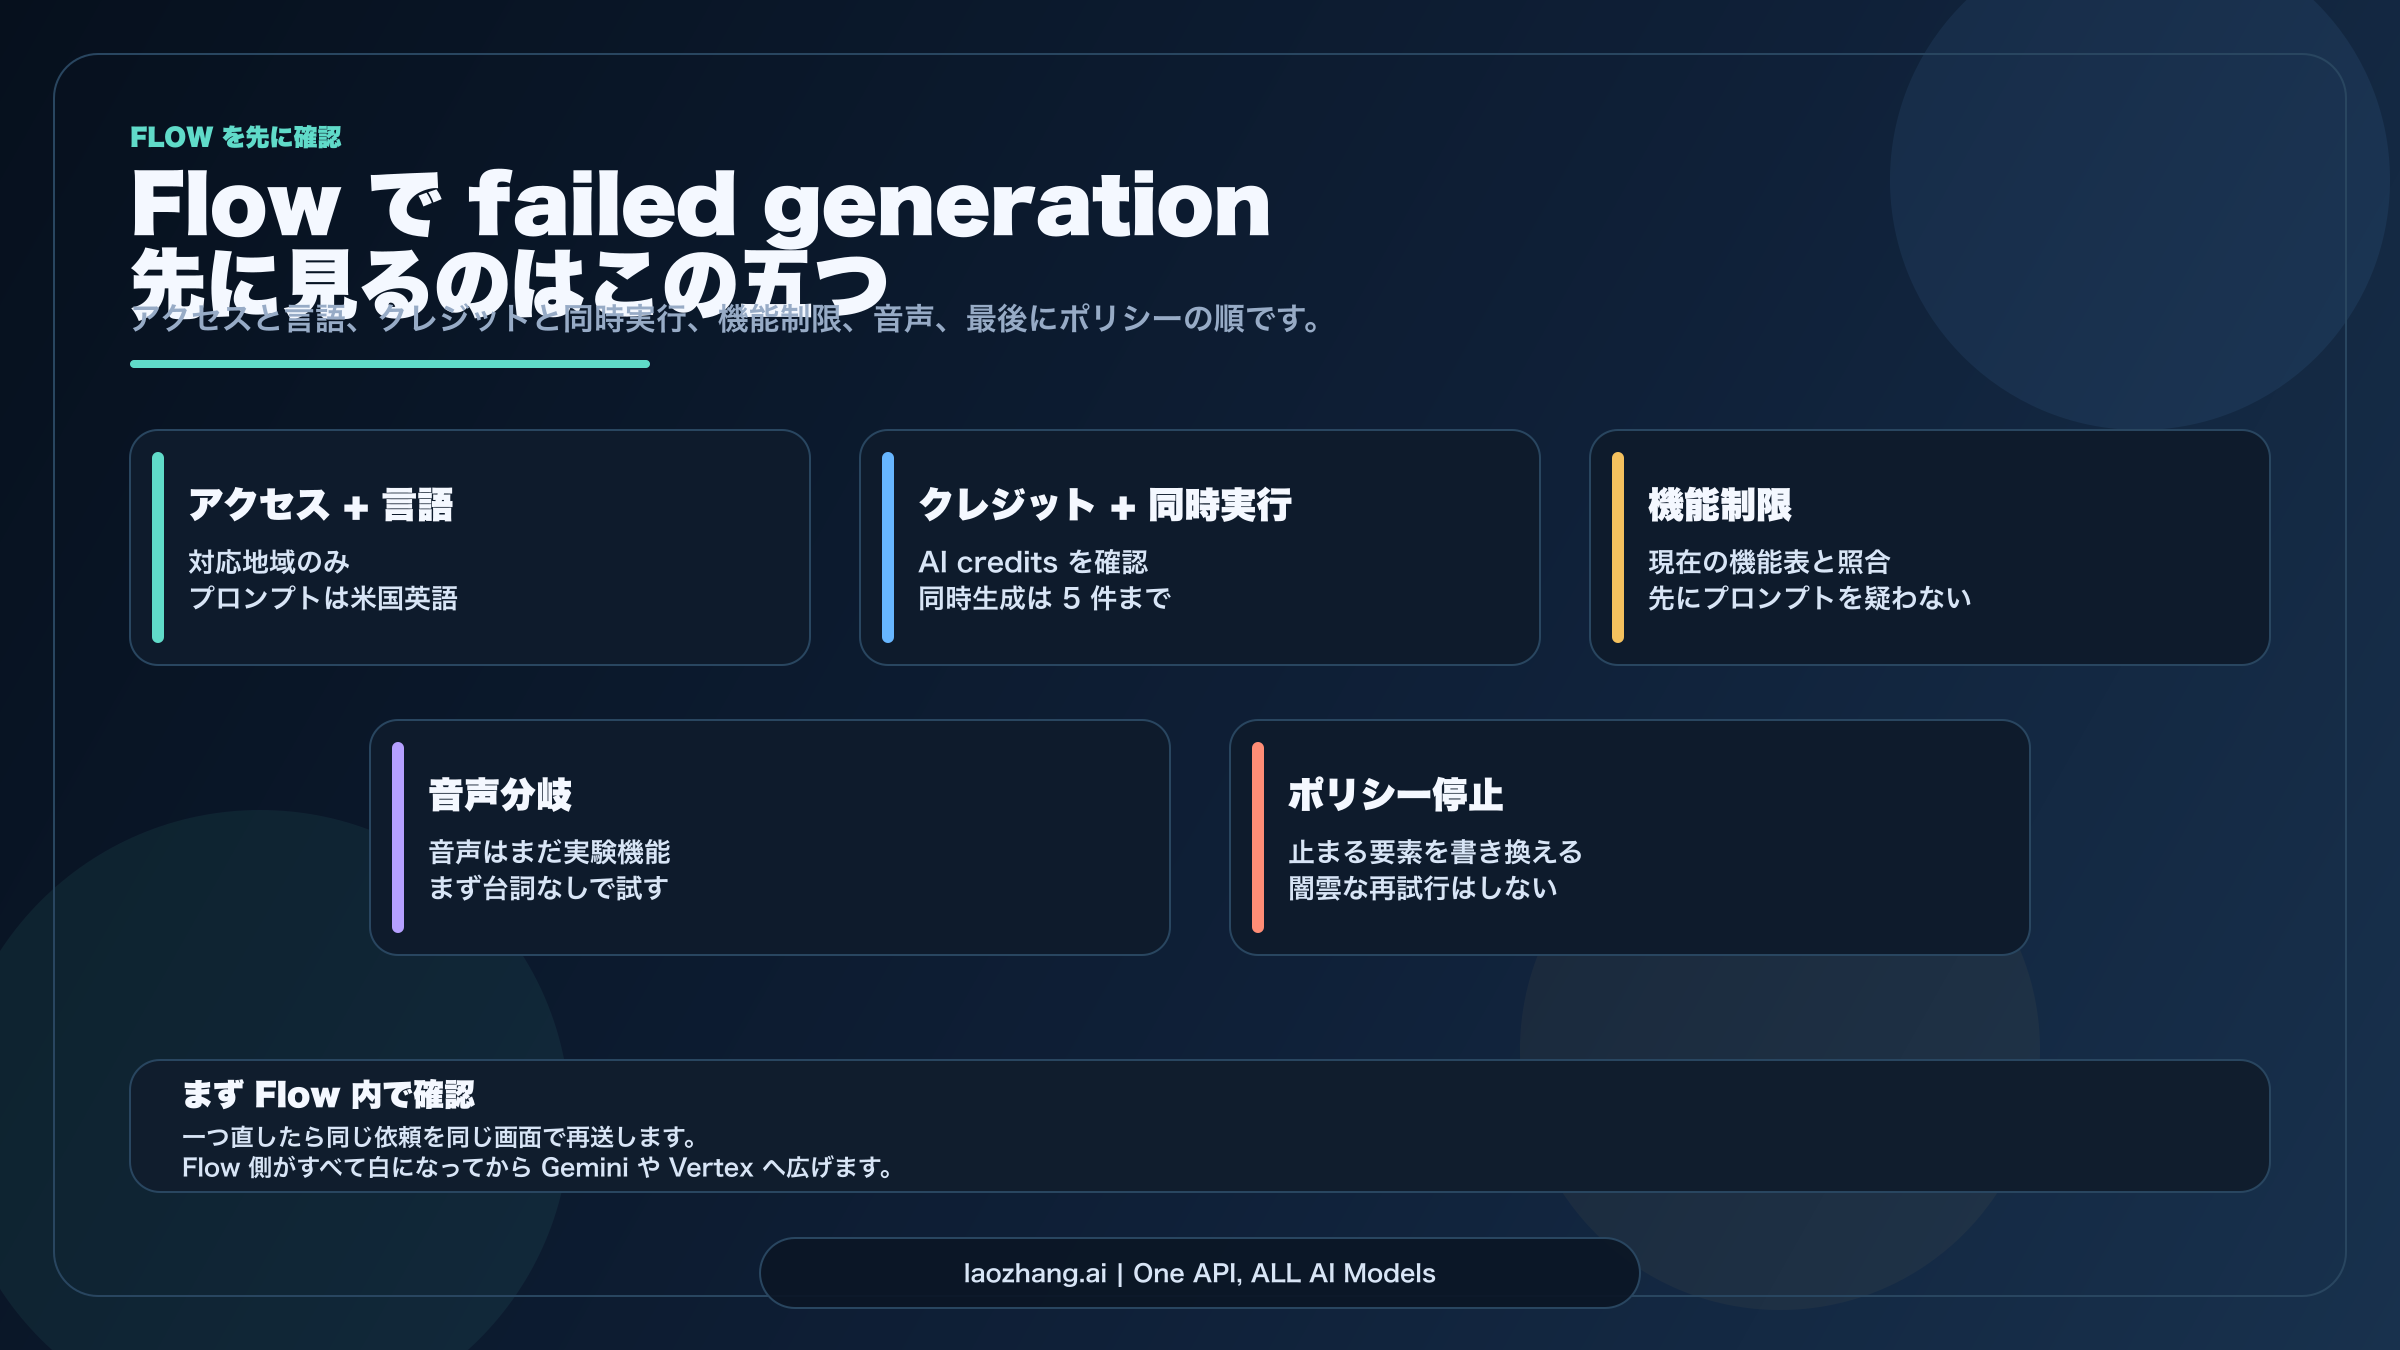
Task: Click the FLOW を先に確認 header label
Action: pos(236,137)
